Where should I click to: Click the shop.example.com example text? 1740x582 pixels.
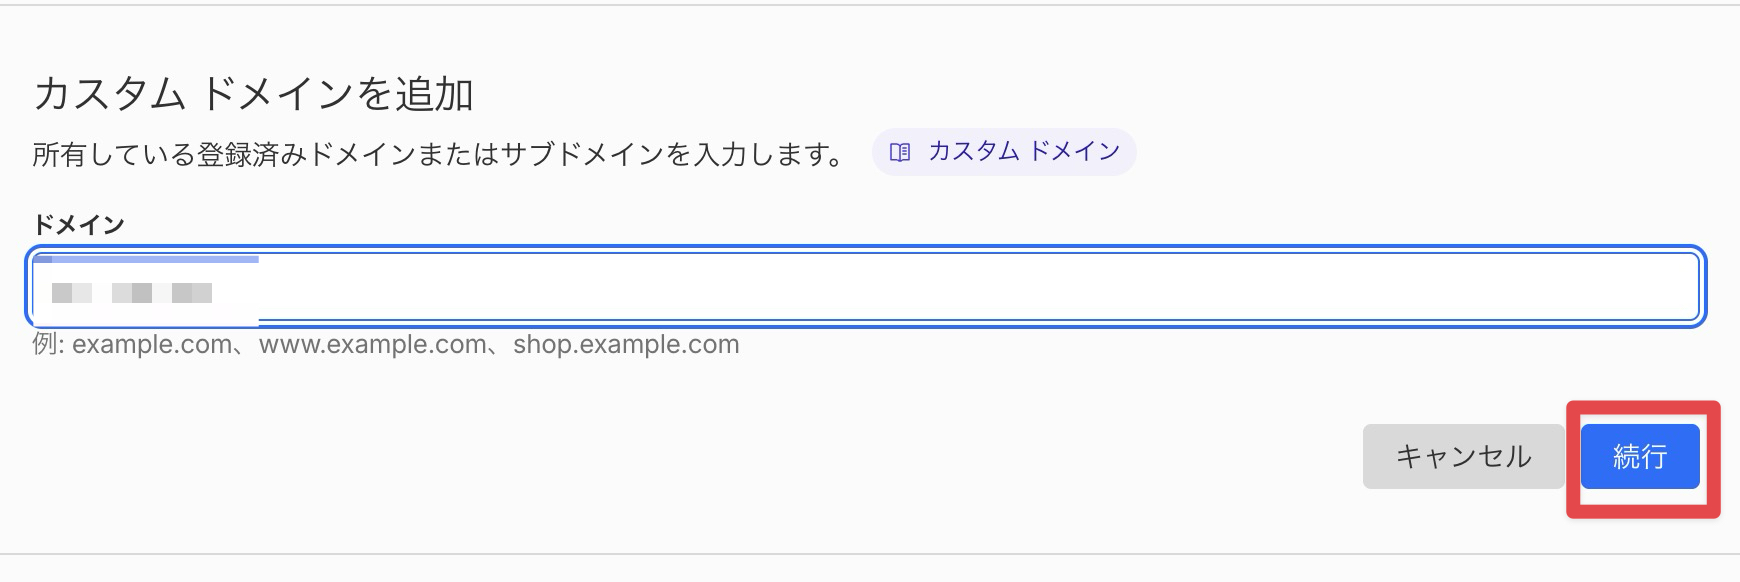pyautogui.click(x=626, y=344)
